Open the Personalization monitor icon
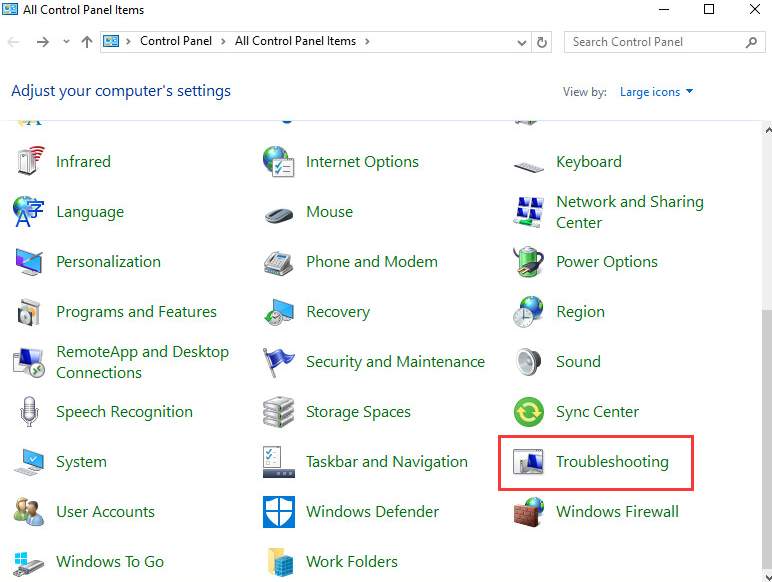The width and height of the screenshot is (772, 582). click(x=30, y=261)
